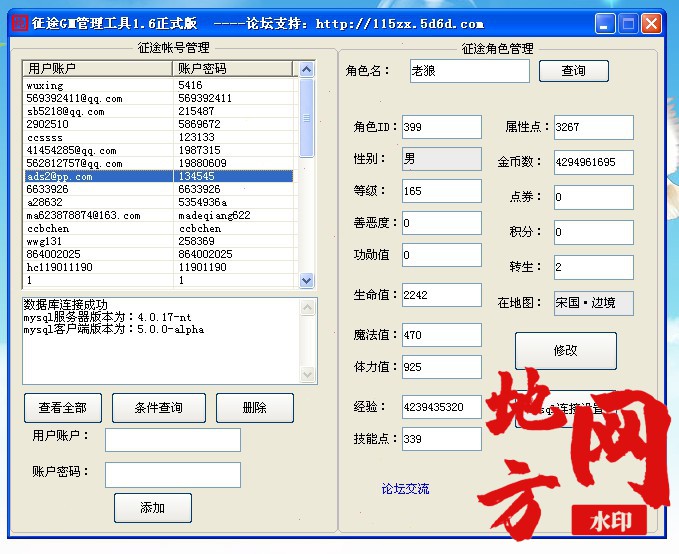Viewport: 679px width, 554px height.
Task: Click the 查看全部 view all button
Action: (x=63, y=408)
